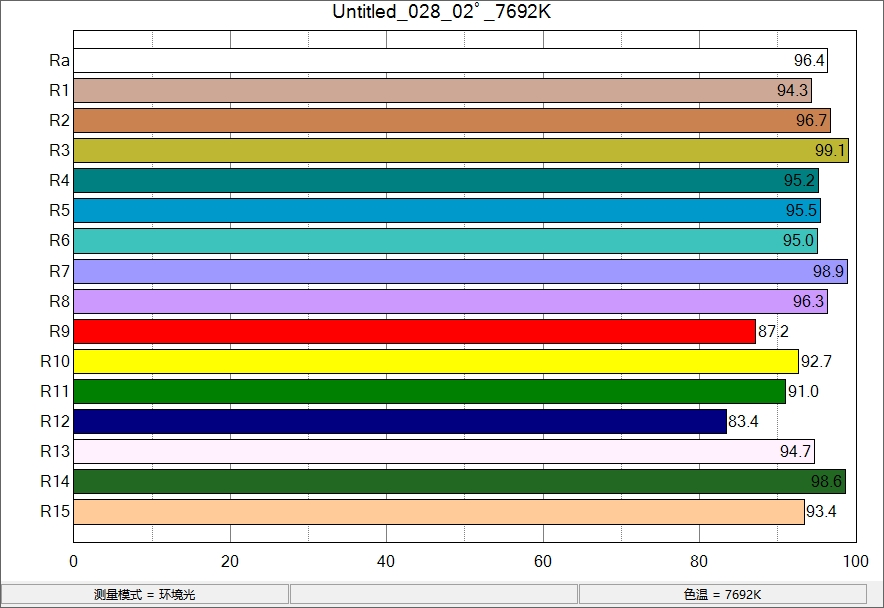Viewport: 884px width, 608px height.
Task: Click the white Ra bar
Action: [x=450, y=61]
